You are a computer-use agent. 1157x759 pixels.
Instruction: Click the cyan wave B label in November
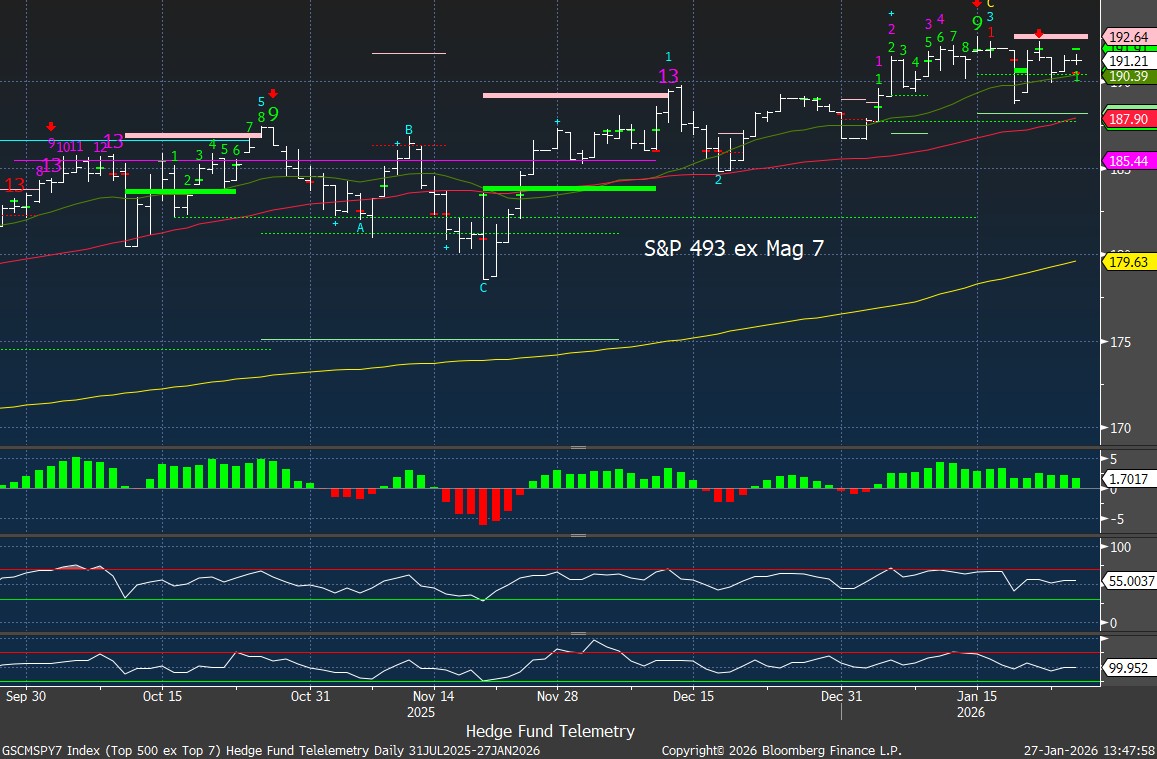pyautogui.click(x=408, y=130)
